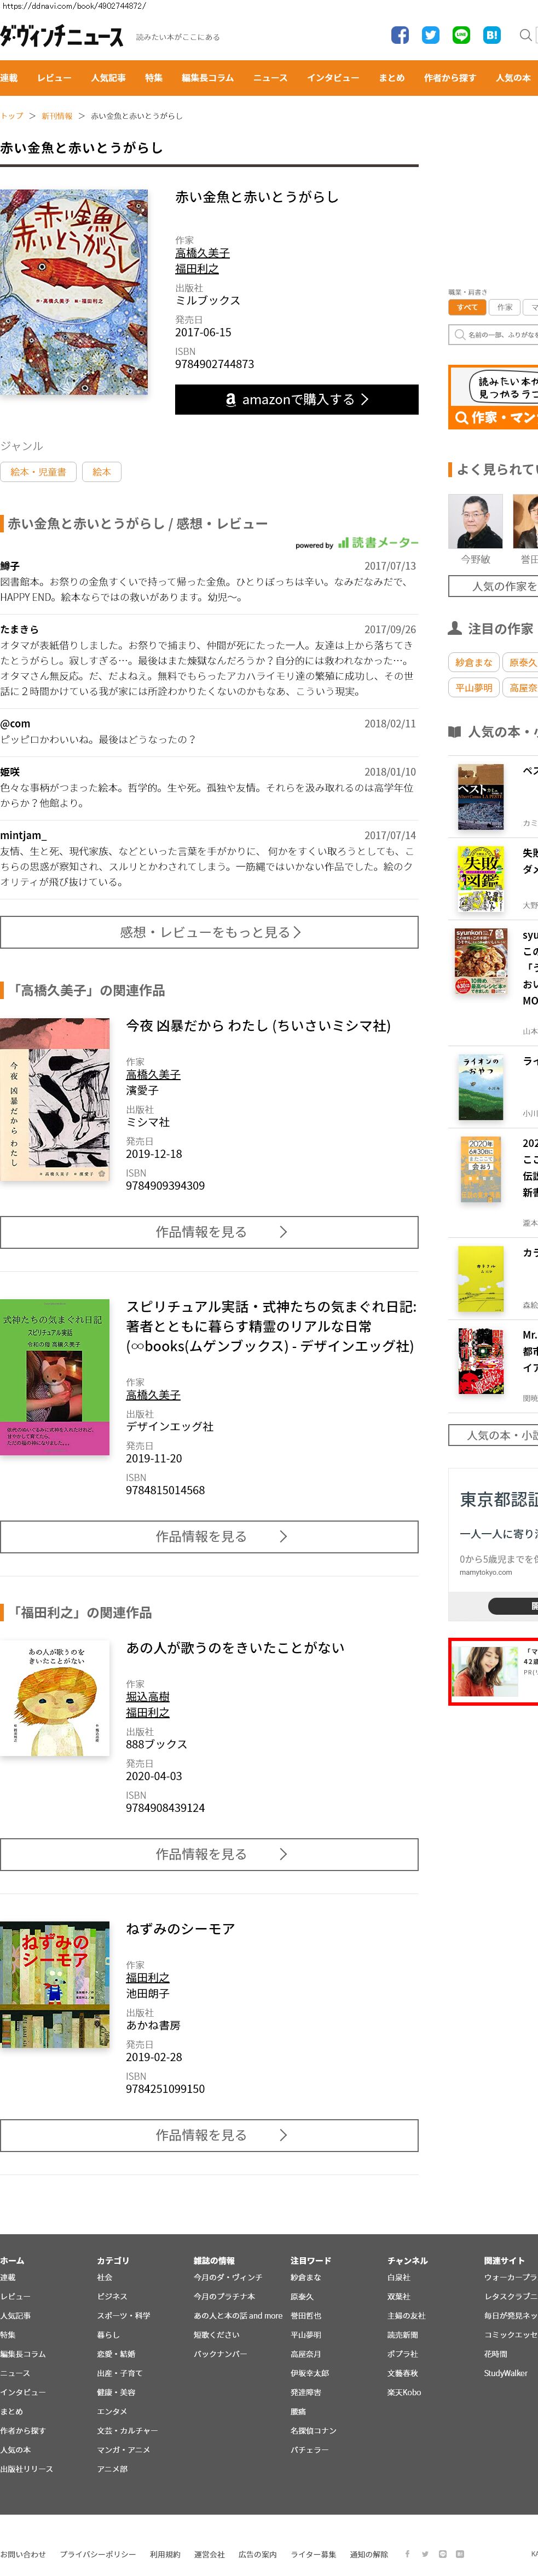Share page via Facebook icon in header
This screenshot has height=2576, width=538.
(400, 35)
